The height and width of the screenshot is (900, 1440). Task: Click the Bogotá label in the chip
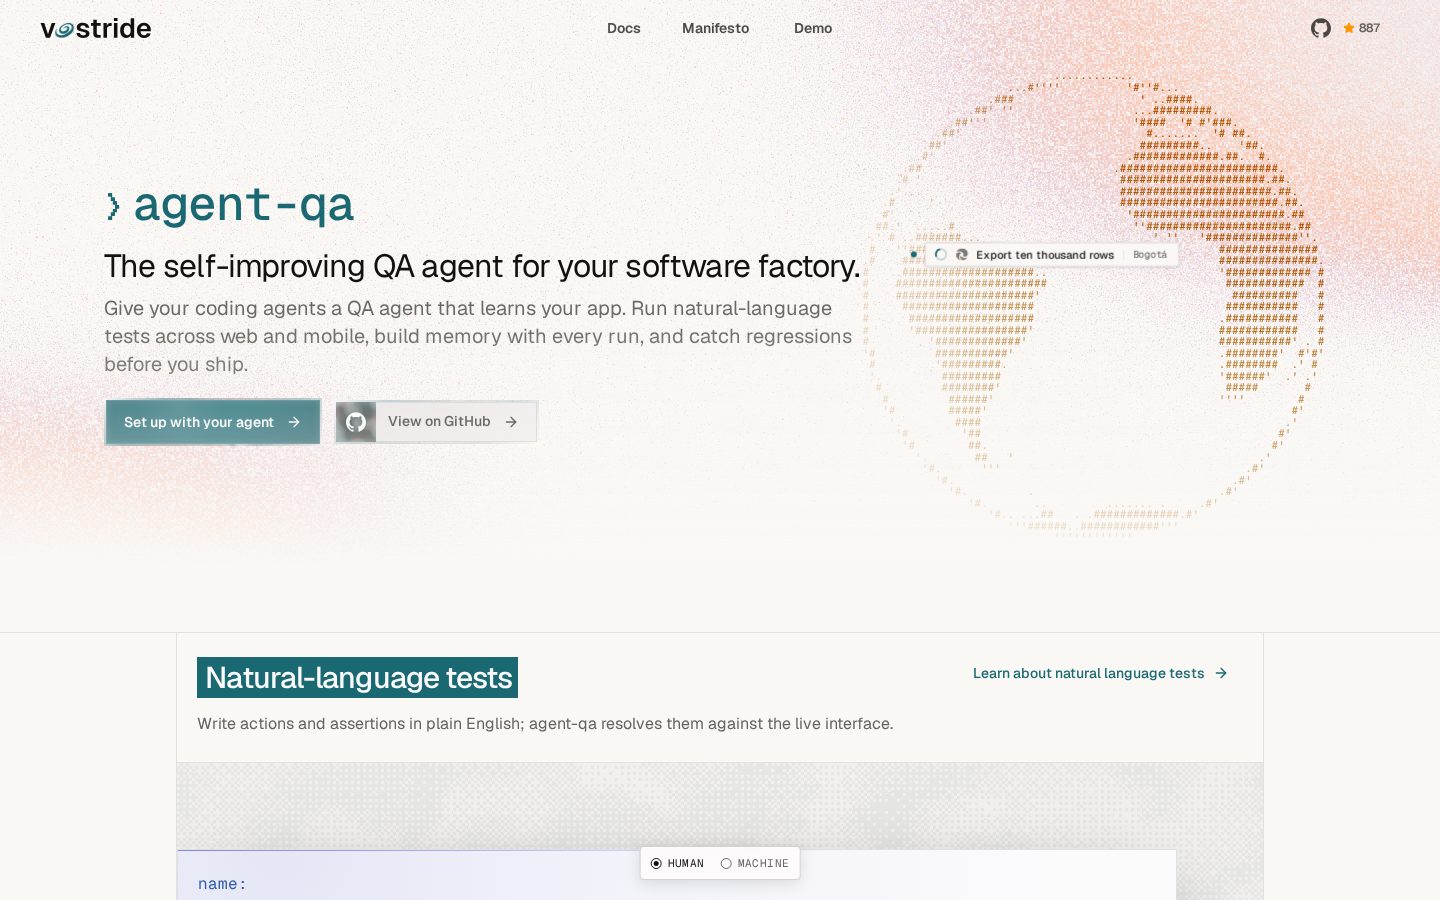click(x=1150, y=255)
